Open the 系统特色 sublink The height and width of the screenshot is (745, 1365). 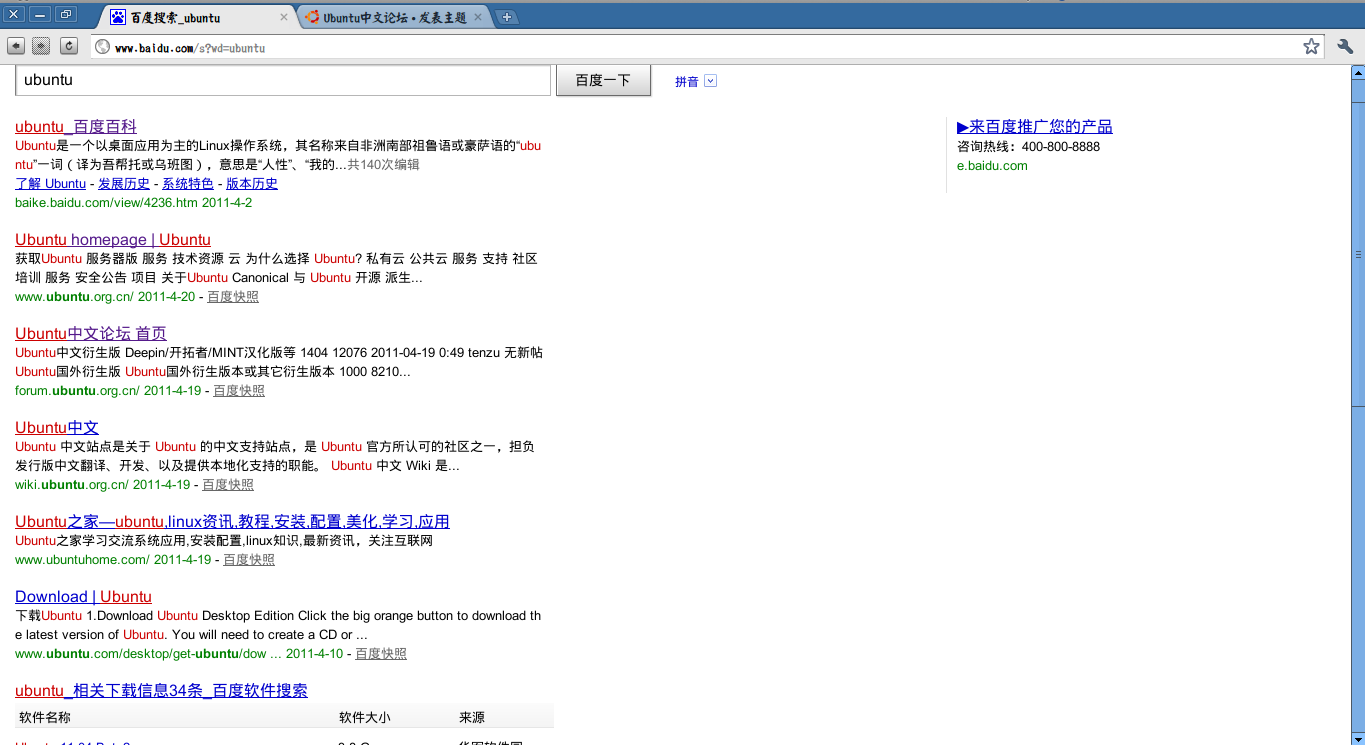(188, 184)
